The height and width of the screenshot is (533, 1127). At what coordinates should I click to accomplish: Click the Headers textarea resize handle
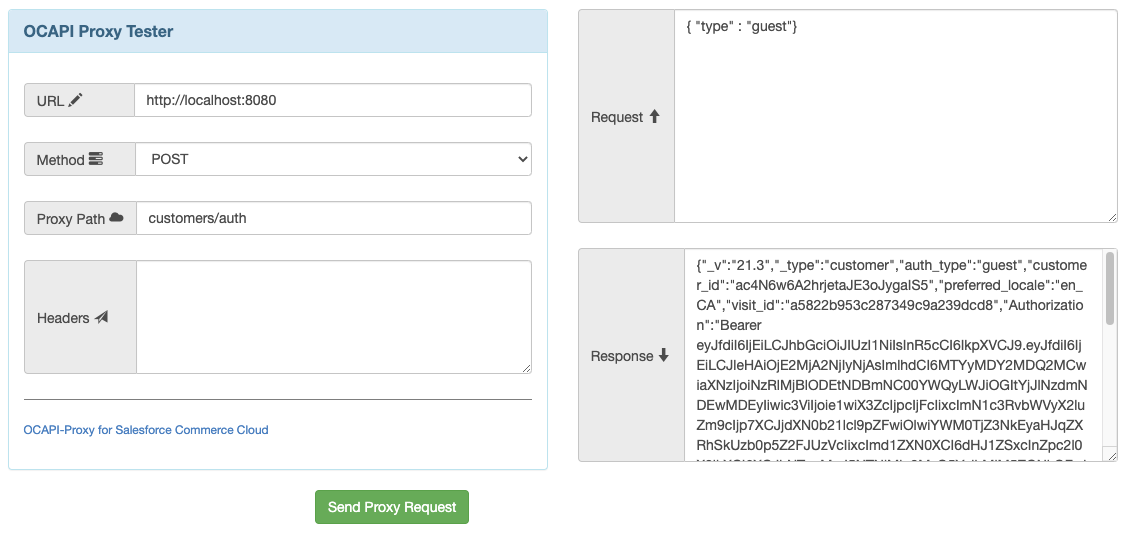(x=525, y=367)
